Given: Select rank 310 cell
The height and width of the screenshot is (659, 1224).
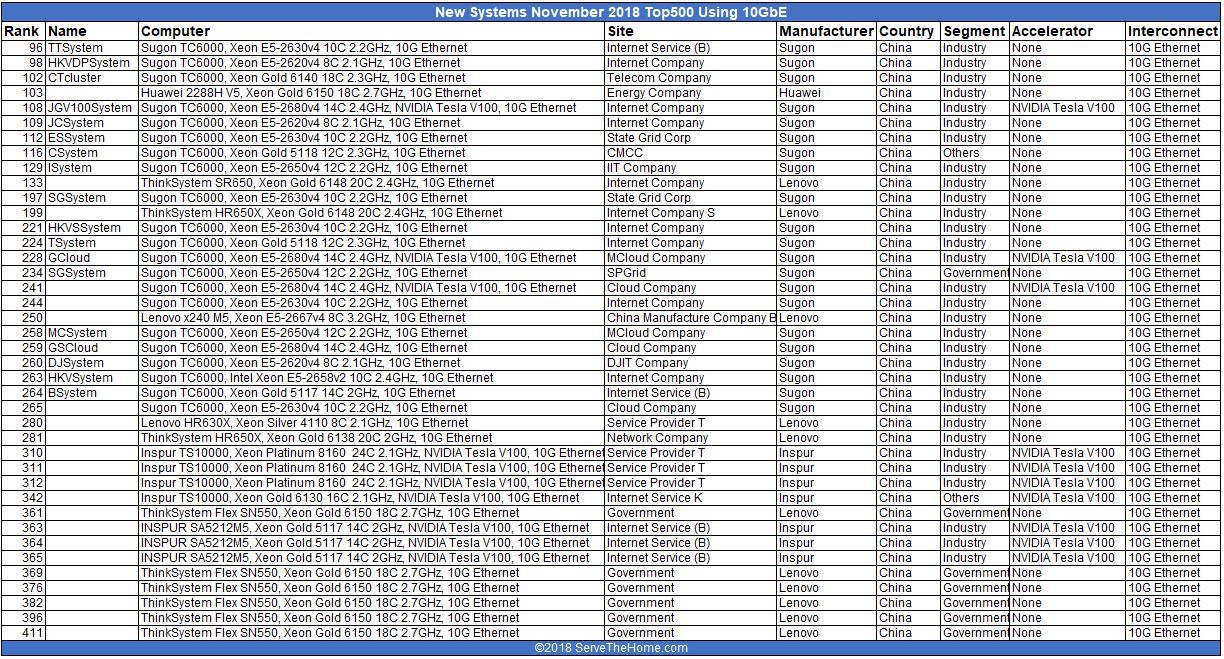Looking at the screenshot, I should pyautogui.click(x=23, y=453).
